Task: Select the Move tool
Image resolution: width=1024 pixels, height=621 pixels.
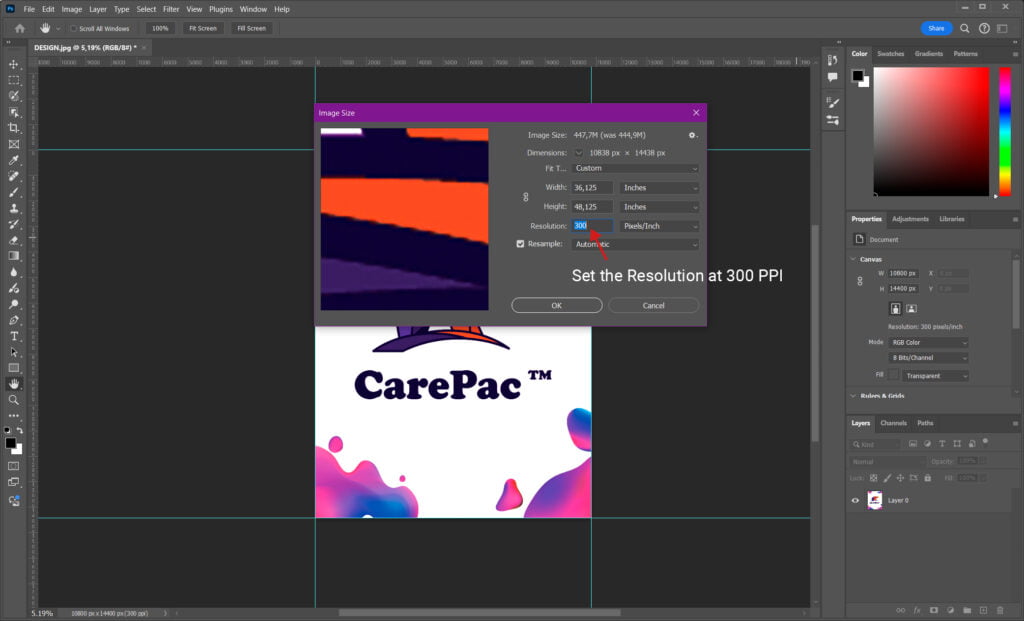Action: tap(14, 63)
